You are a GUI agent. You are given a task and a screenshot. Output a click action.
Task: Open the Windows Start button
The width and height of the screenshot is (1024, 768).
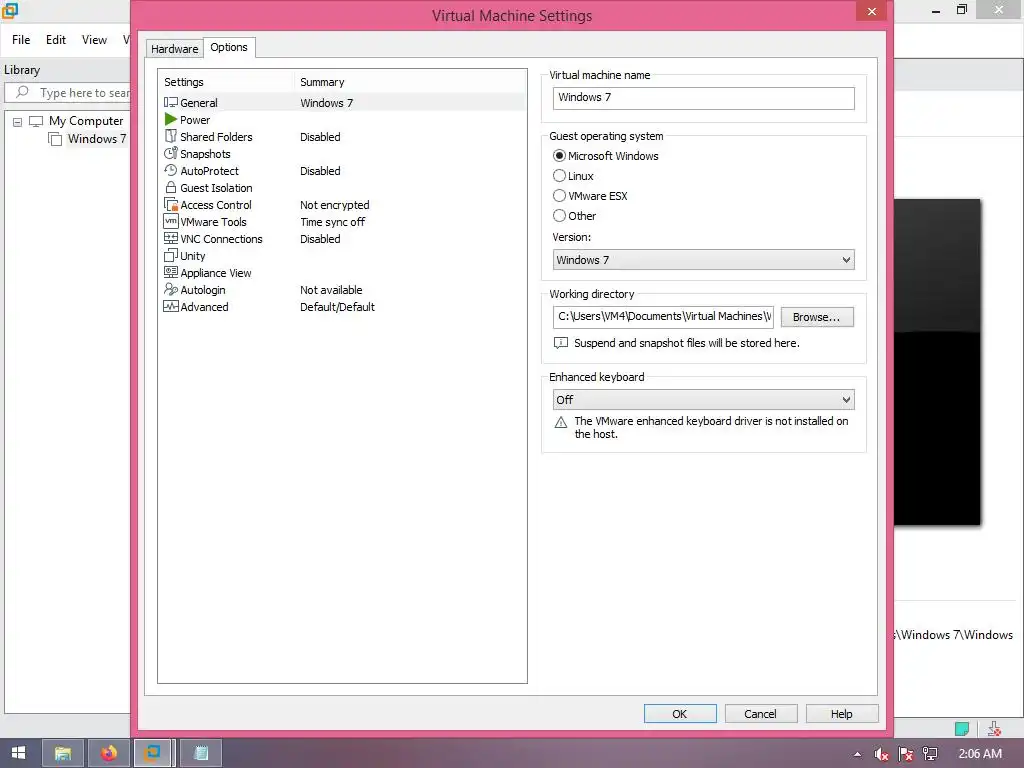tap(18, 753)
